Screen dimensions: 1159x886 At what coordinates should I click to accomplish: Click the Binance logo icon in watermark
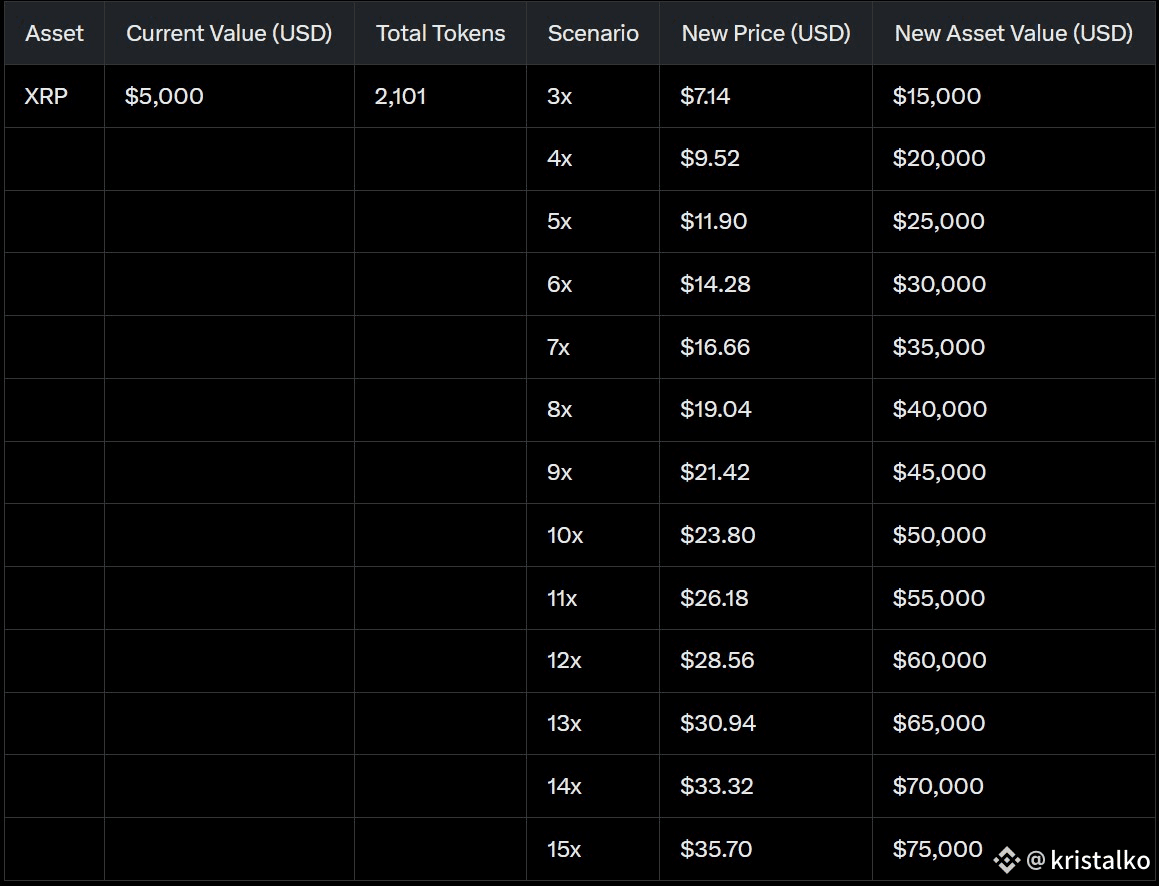click(x=1006, y=860)
